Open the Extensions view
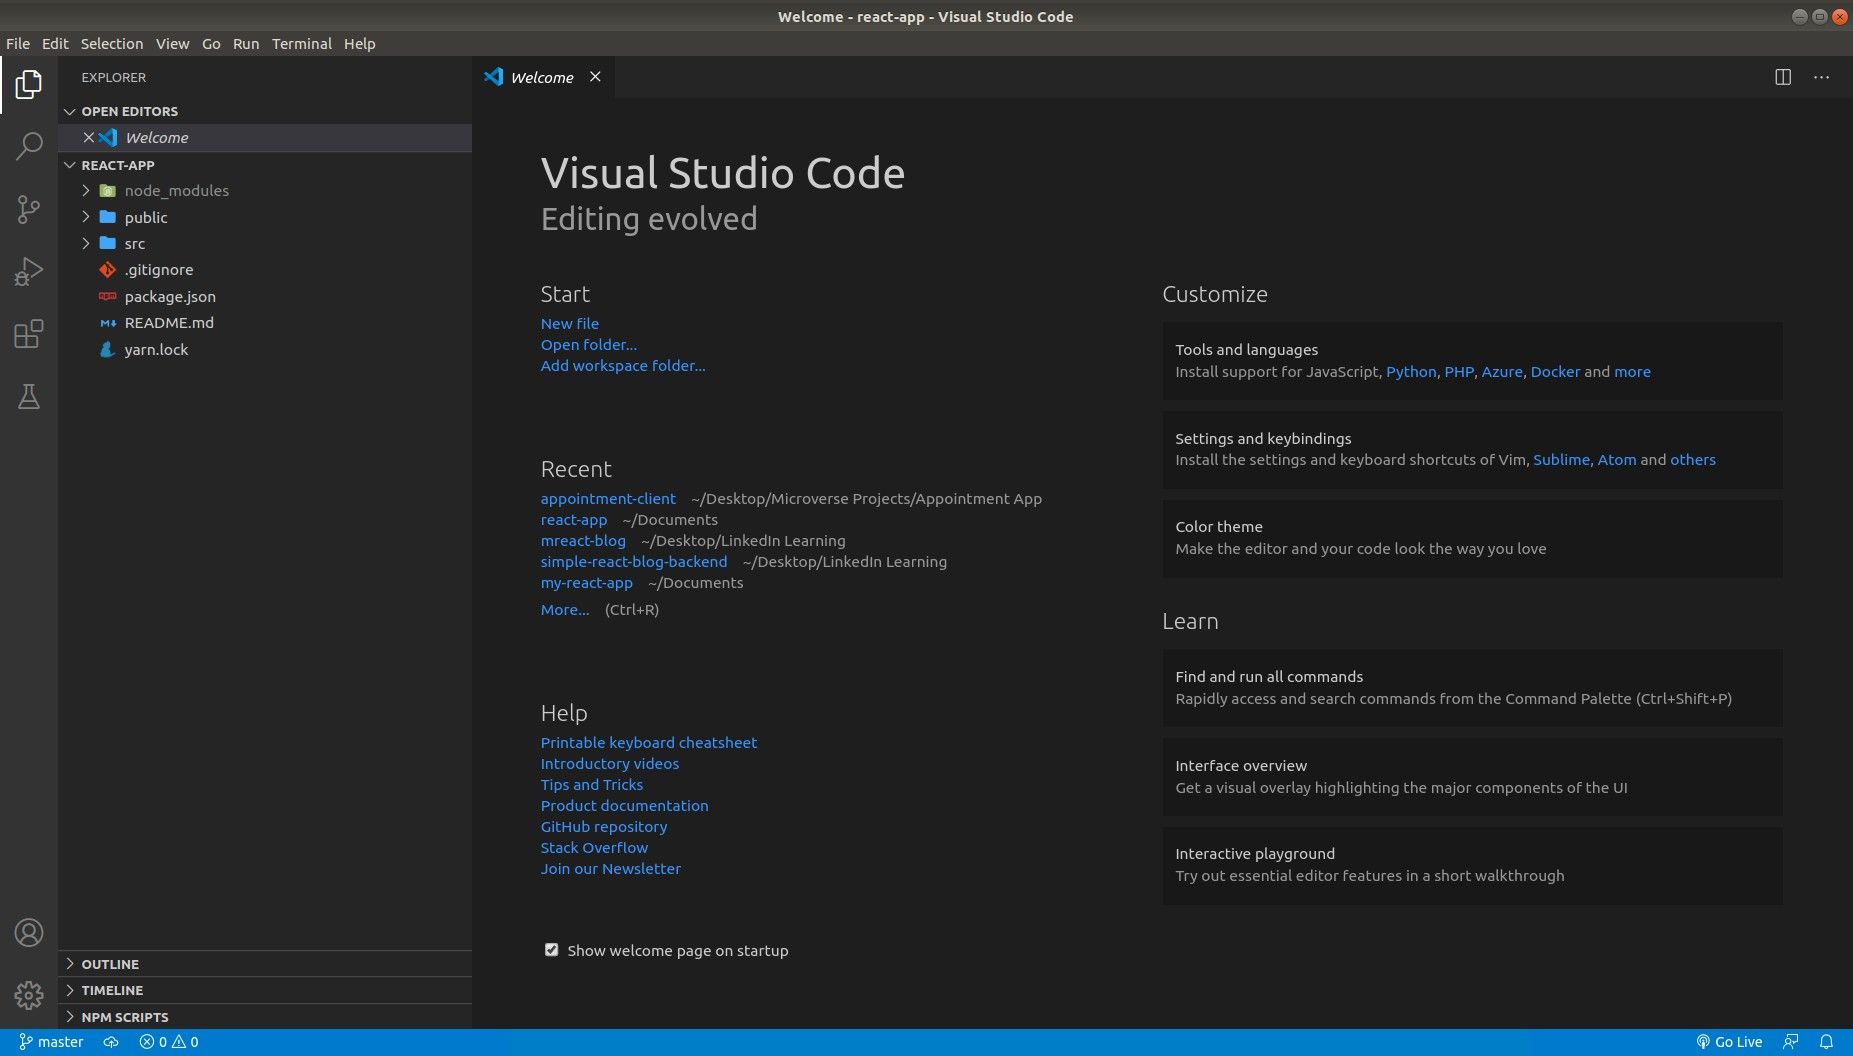The height and width of the screenshot is (1056, 1853). click(x=29, y=334)
